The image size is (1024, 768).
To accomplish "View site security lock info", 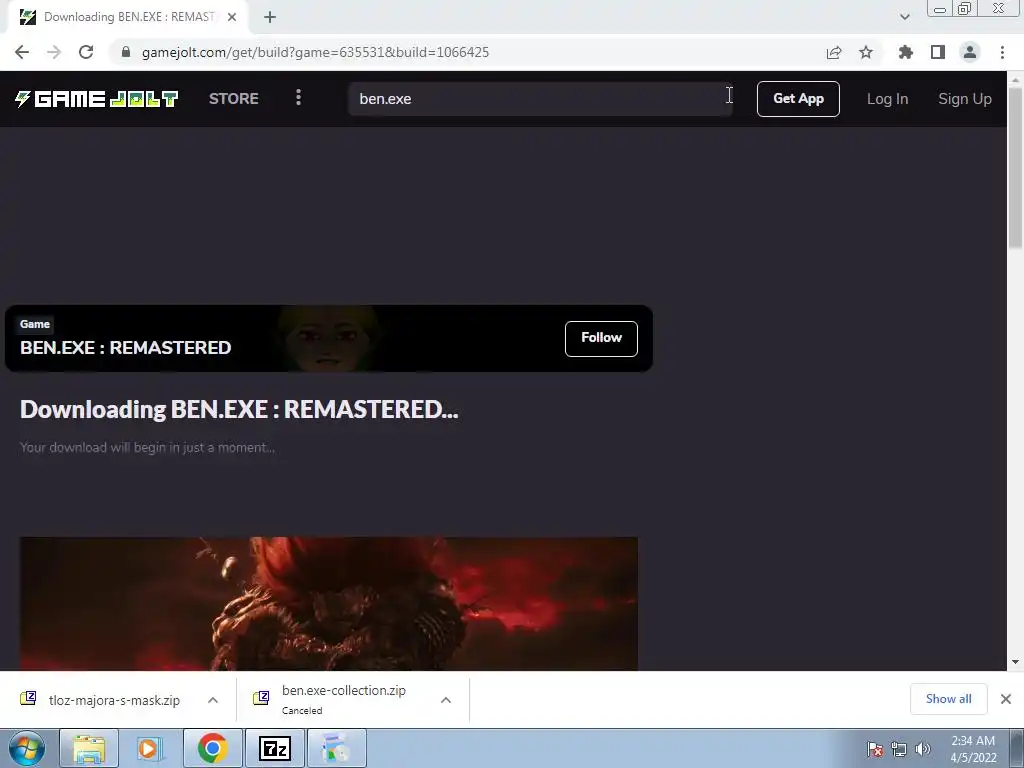I will (126, 52).
